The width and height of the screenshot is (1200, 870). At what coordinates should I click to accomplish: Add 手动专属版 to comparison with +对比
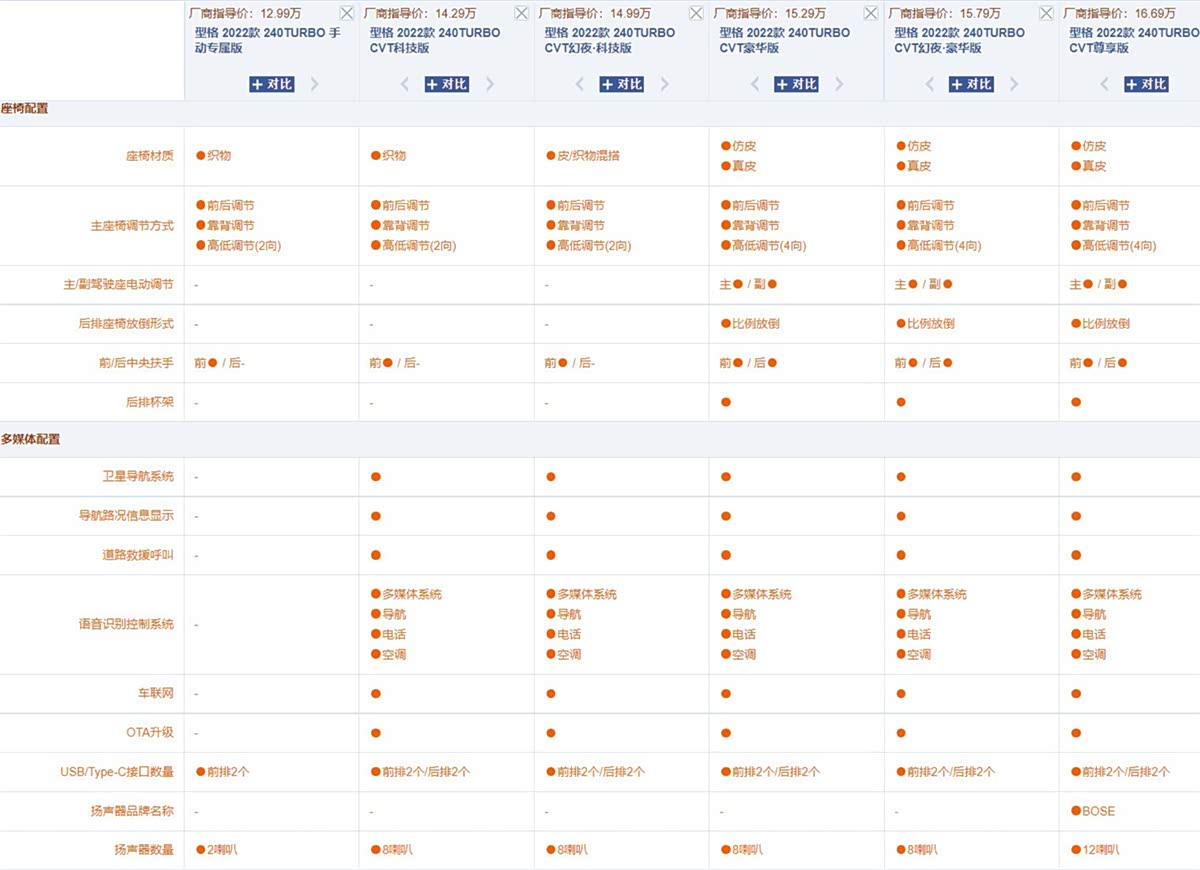(x=272, y=84)
